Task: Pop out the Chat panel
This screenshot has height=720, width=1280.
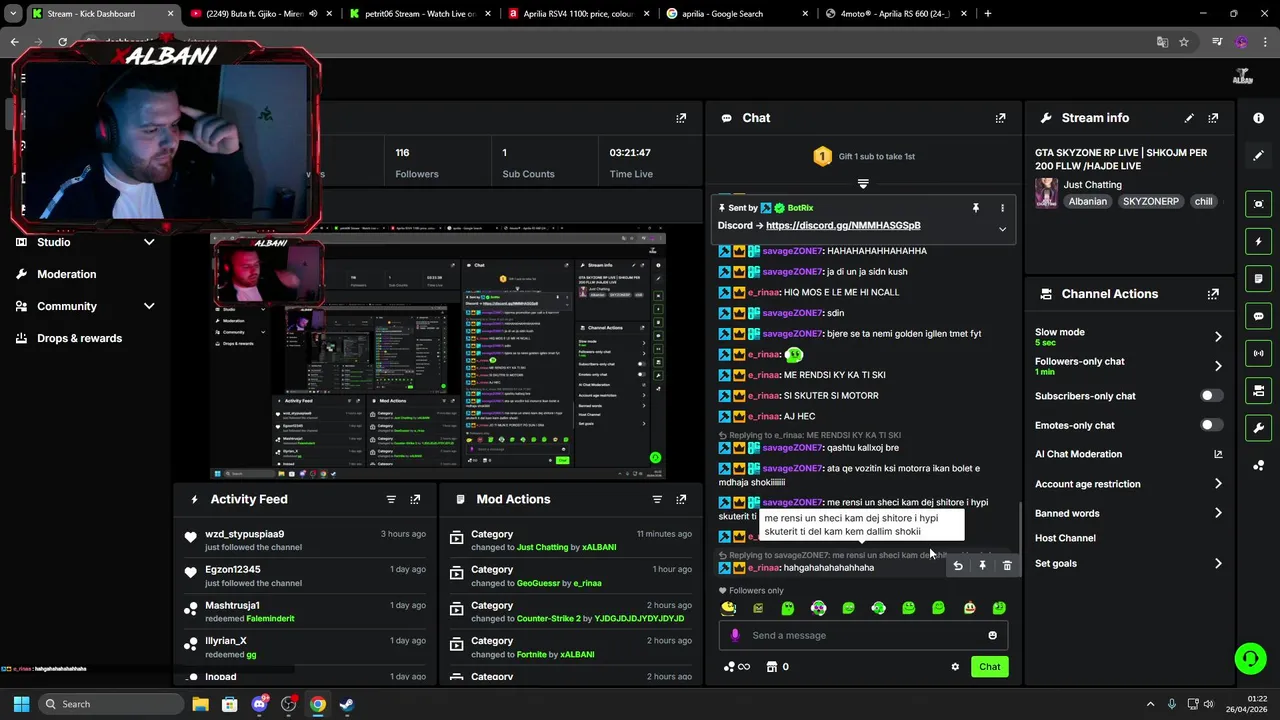Action: [x=1000, y=118]
